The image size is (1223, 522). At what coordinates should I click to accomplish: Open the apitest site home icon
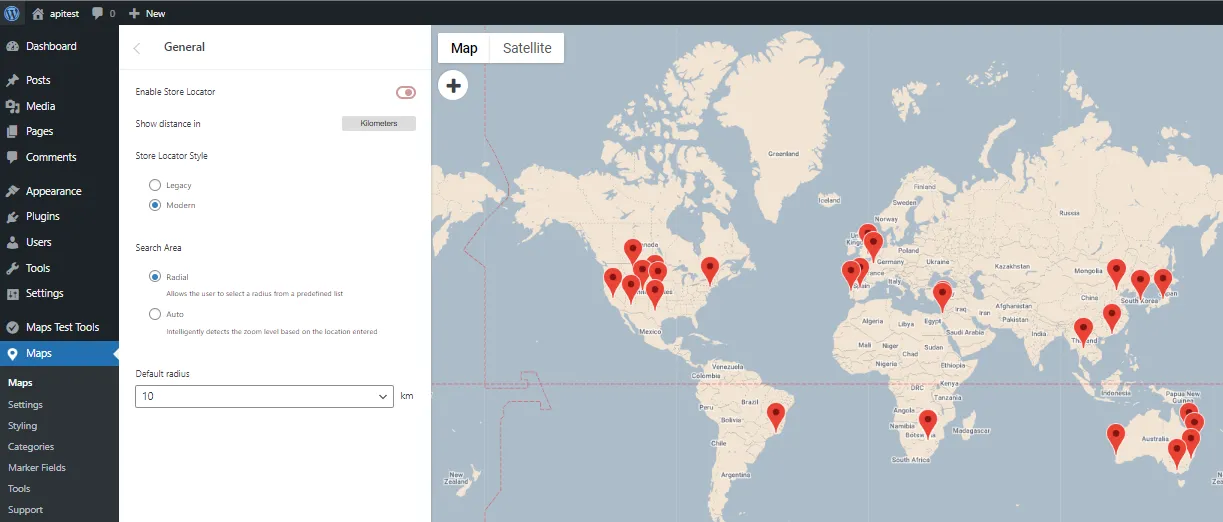[x=38, y=13]
